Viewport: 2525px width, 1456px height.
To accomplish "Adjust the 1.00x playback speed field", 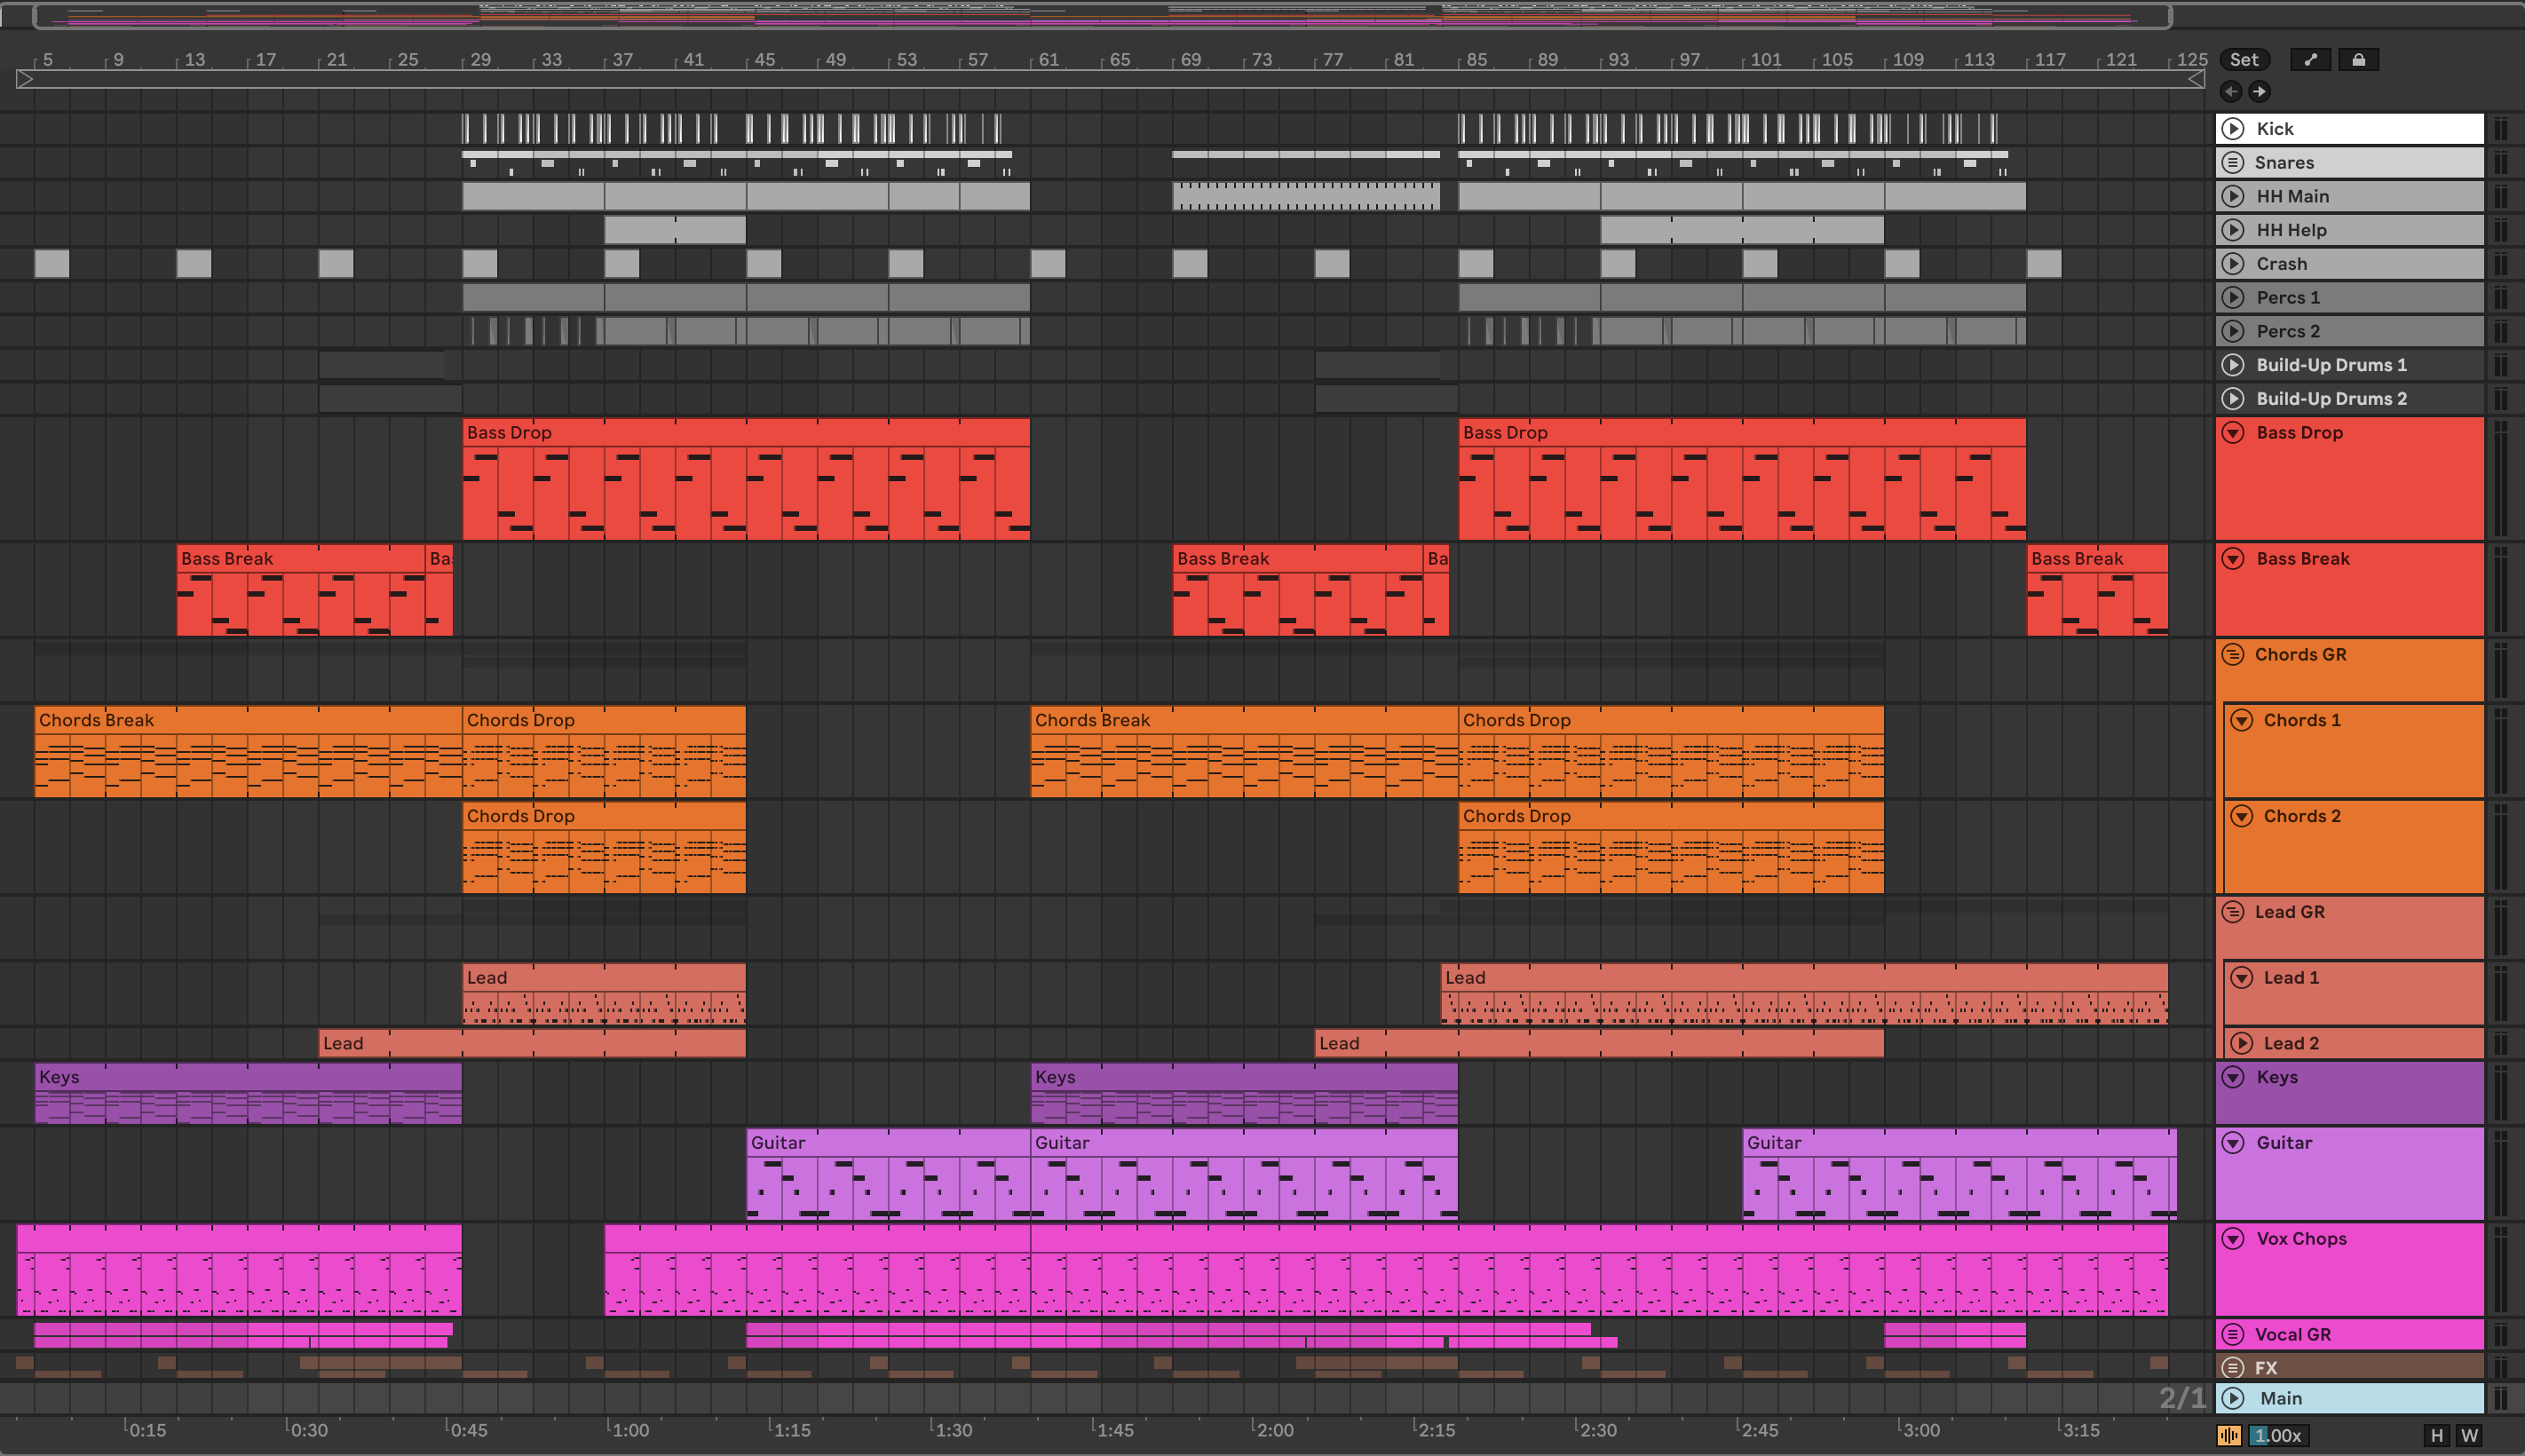I will coord(2277,1436).
